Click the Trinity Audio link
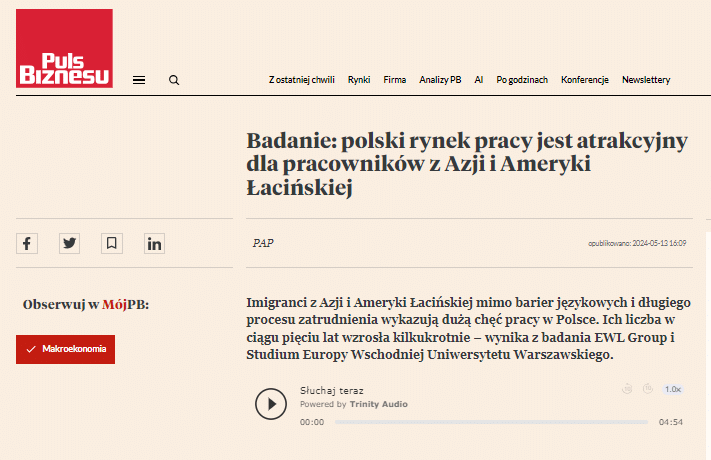Image resolution: width=711 pixels, height=460 pixels. [x=379, y=404]
